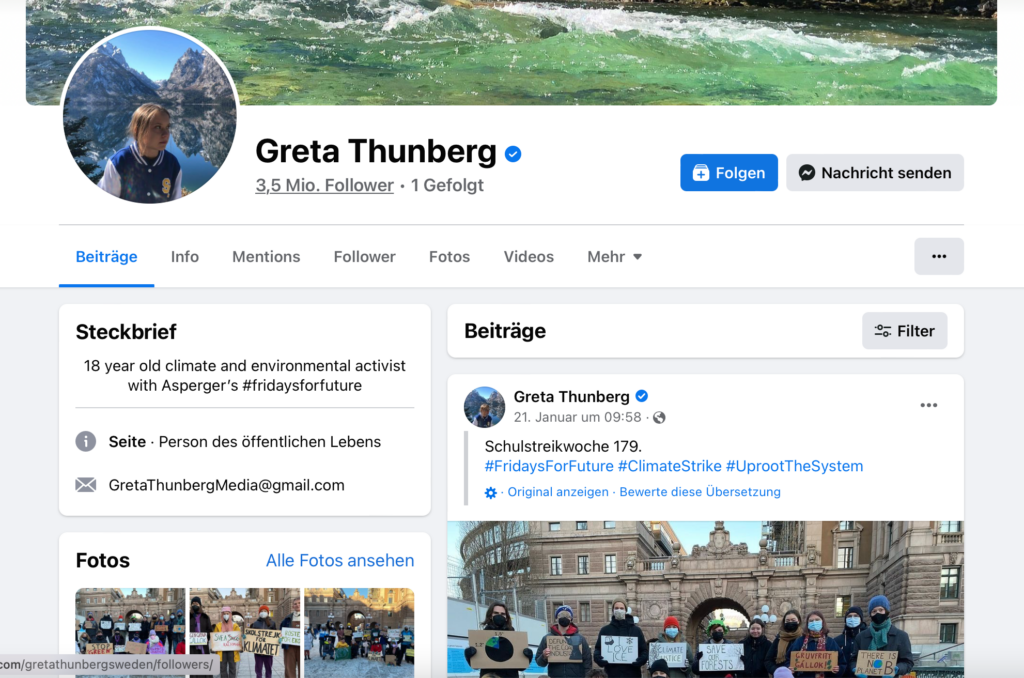This screenshot has width=1024, height=678.
Task: Open the post's three-dot options menu
Action: (929, 406)
